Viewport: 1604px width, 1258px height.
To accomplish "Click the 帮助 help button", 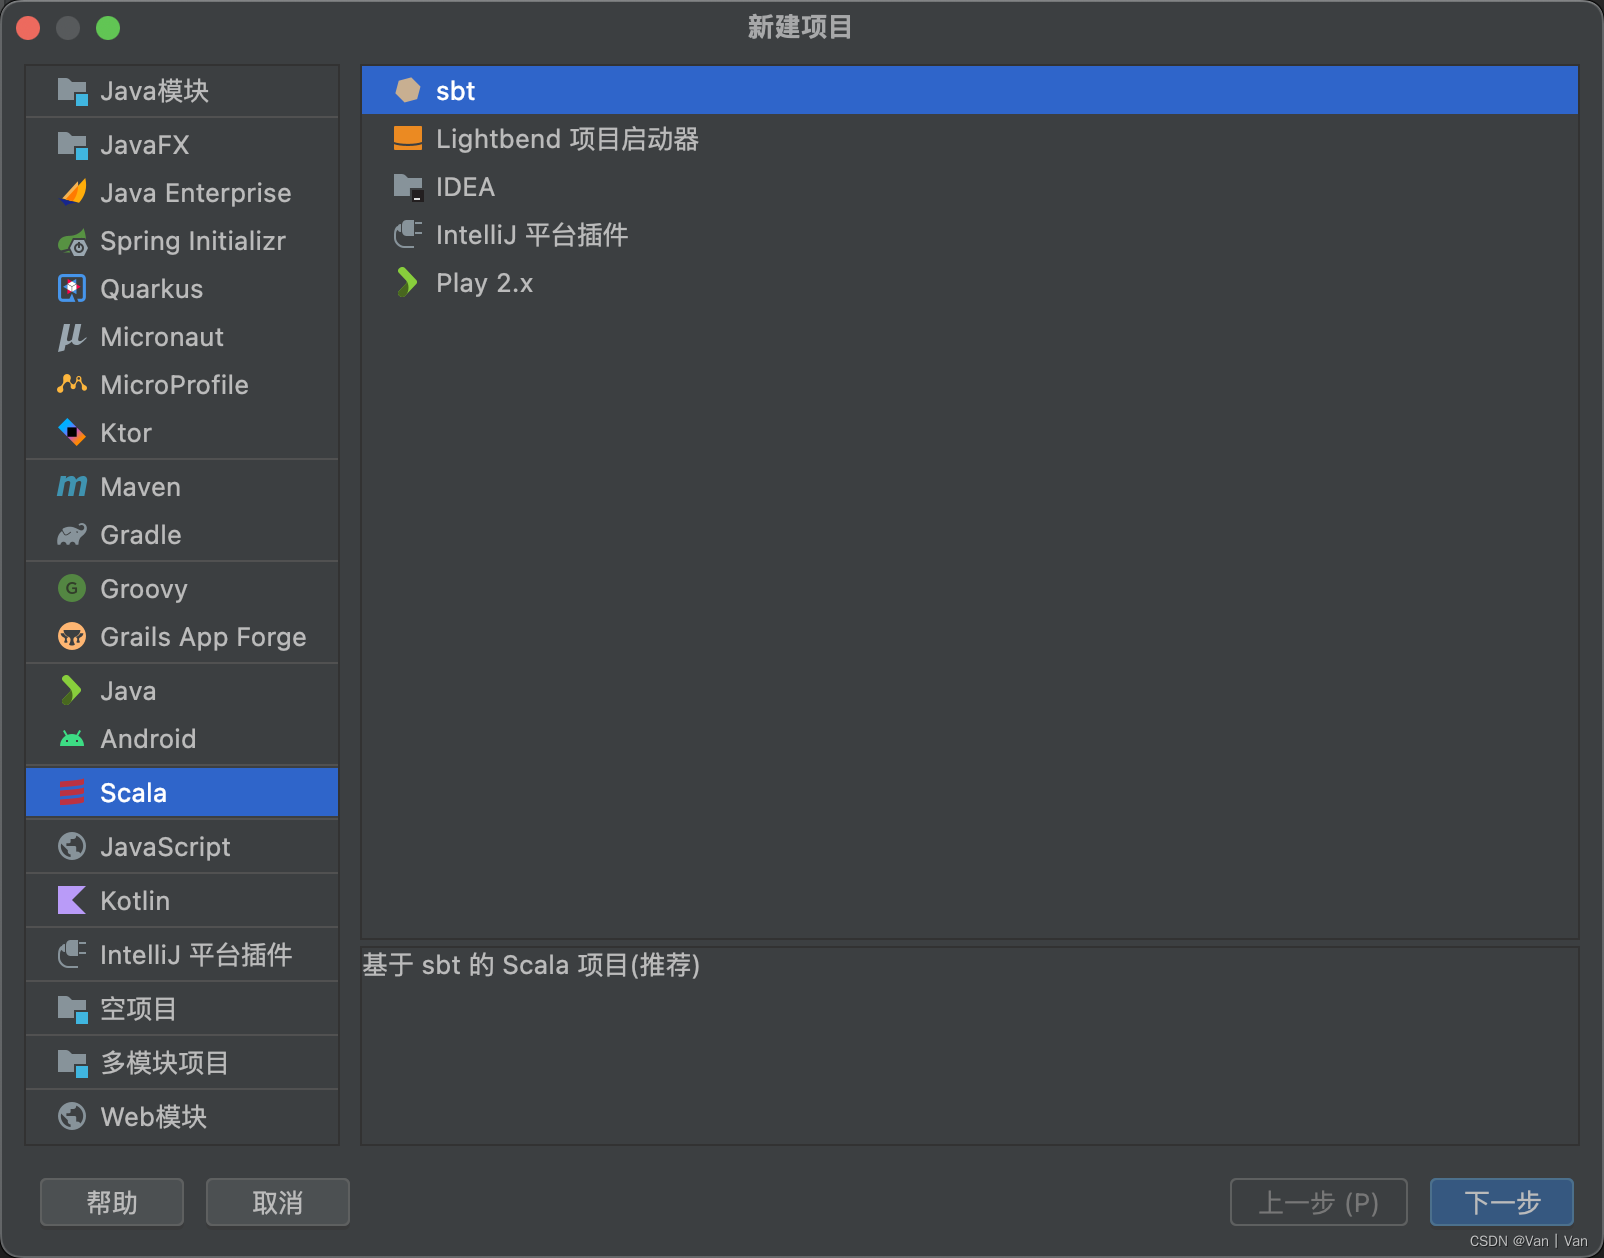I will pos(112,1202).
